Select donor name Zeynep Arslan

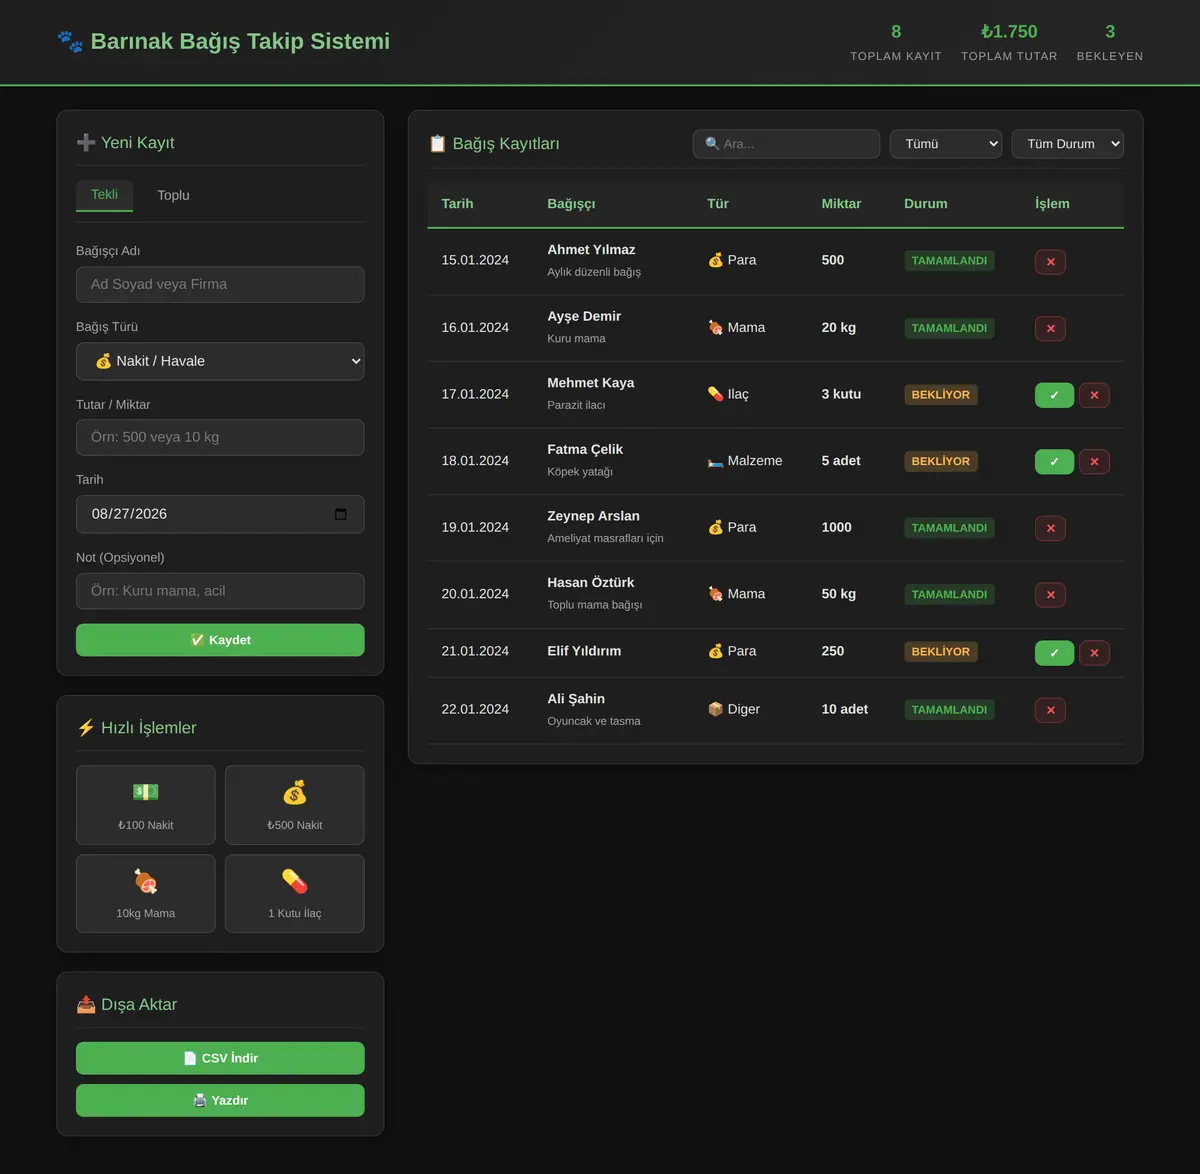tap(593, 516)
